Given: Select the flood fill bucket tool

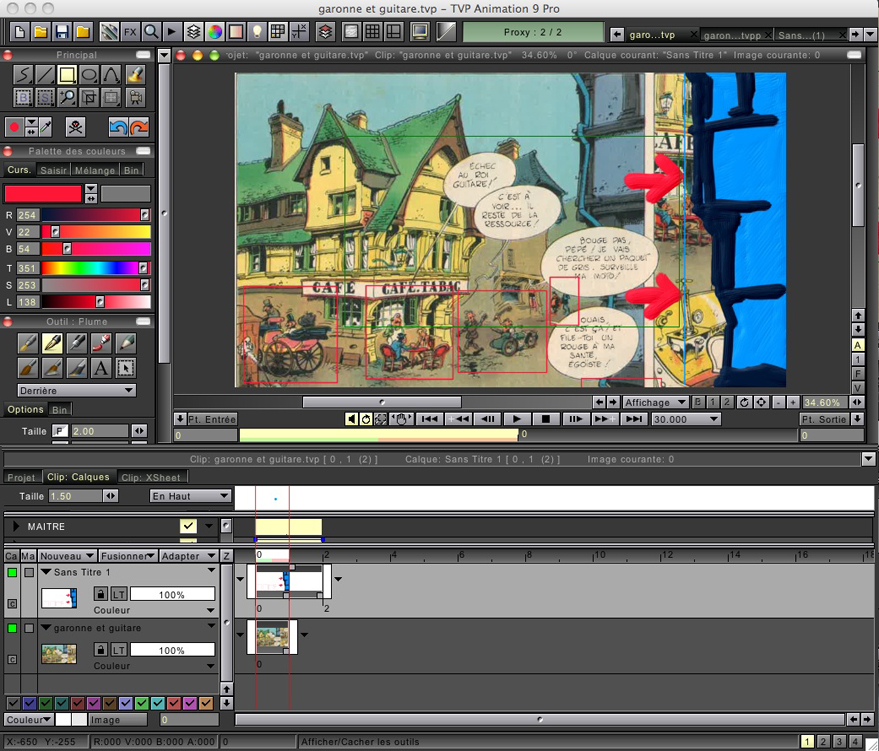Looking at the screenshot, I should coord(135,75).
